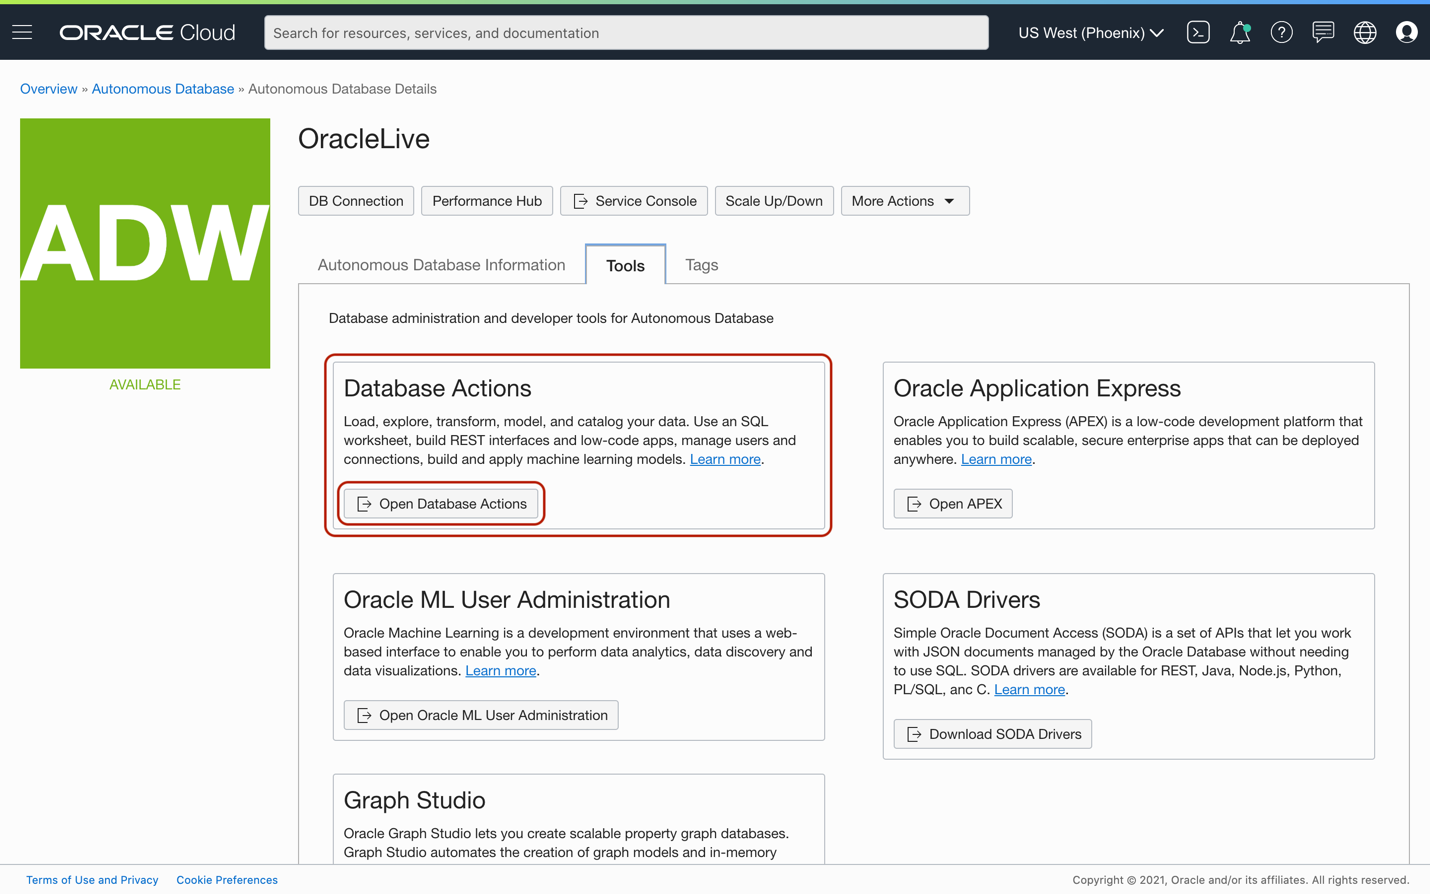Viewport: 1430px width, 894px height.
Task: Open the notifications bell
Action: click(x=1240, y=33)
